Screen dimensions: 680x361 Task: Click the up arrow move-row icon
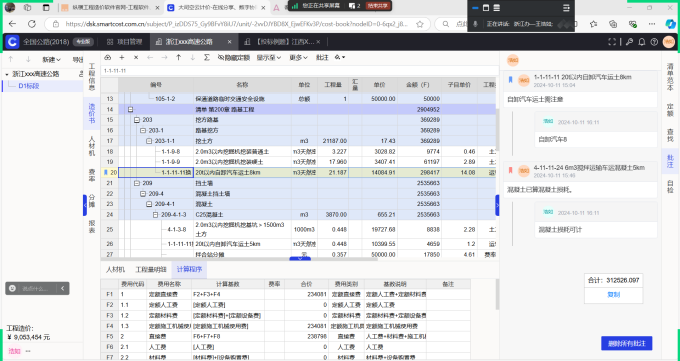tap(178, 57)
